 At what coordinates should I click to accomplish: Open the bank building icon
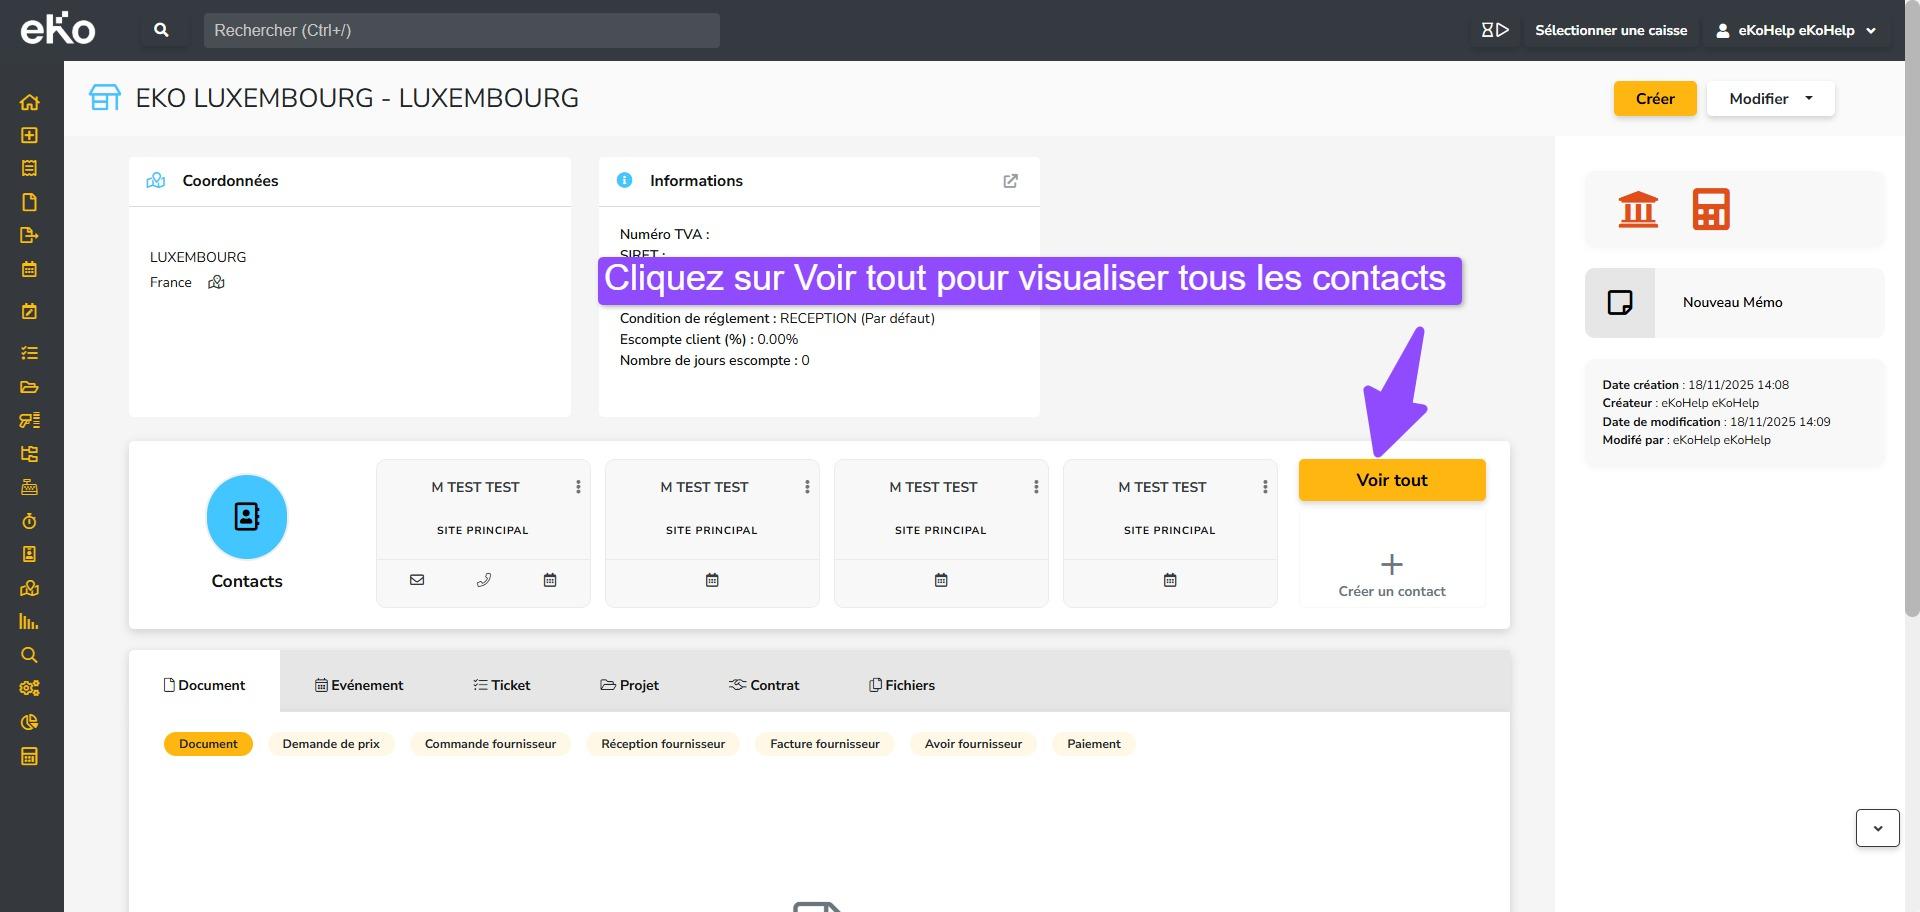[x=1637, y=209]
